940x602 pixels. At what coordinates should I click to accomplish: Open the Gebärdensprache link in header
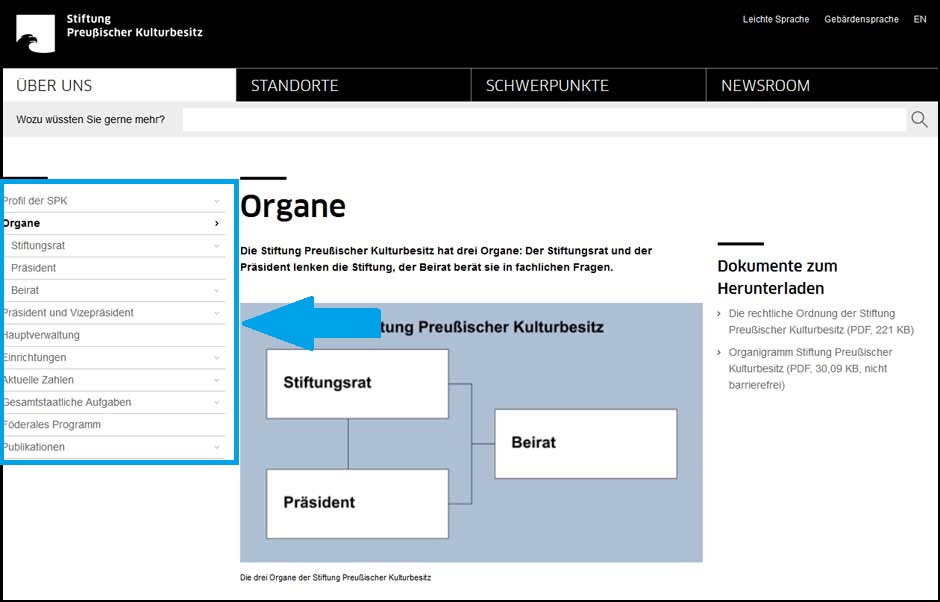tap(861, 19)
